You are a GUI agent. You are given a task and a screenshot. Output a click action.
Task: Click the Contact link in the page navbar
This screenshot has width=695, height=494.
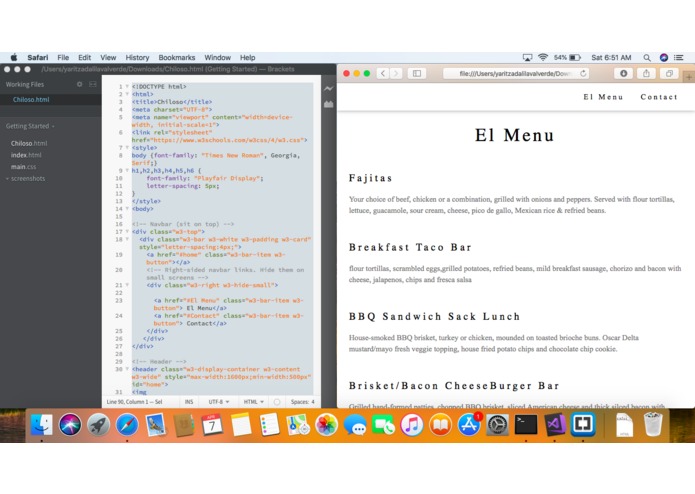[x=659, y=97]
